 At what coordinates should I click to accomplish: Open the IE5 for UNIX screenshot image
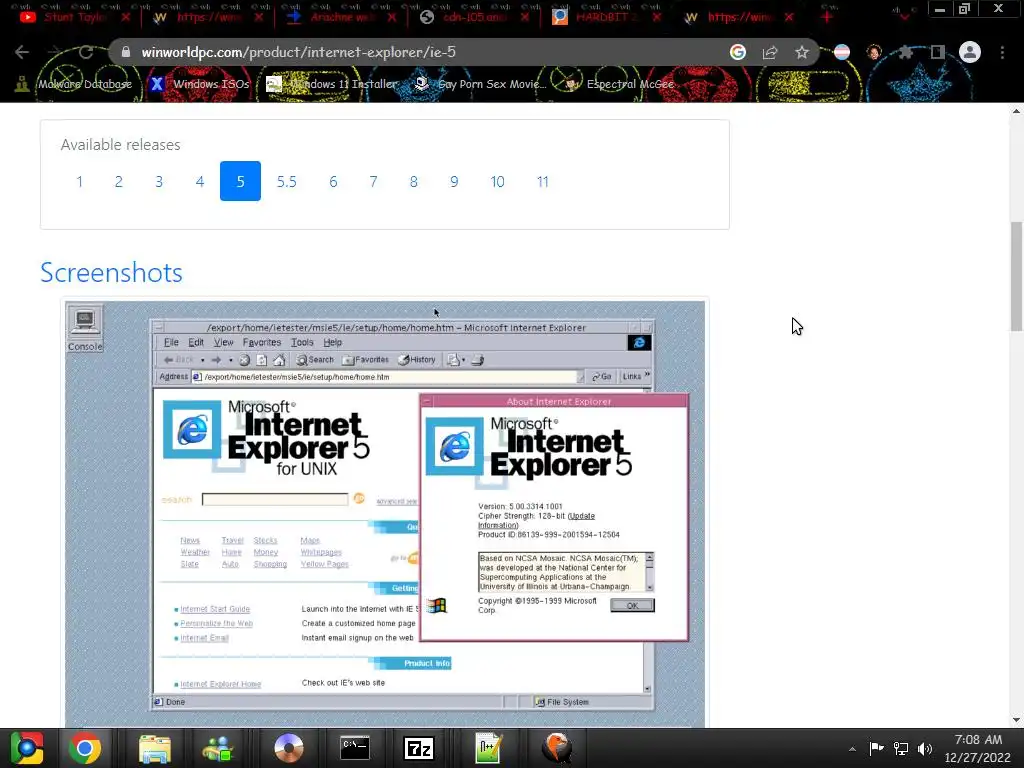click(x=385, y=514)
